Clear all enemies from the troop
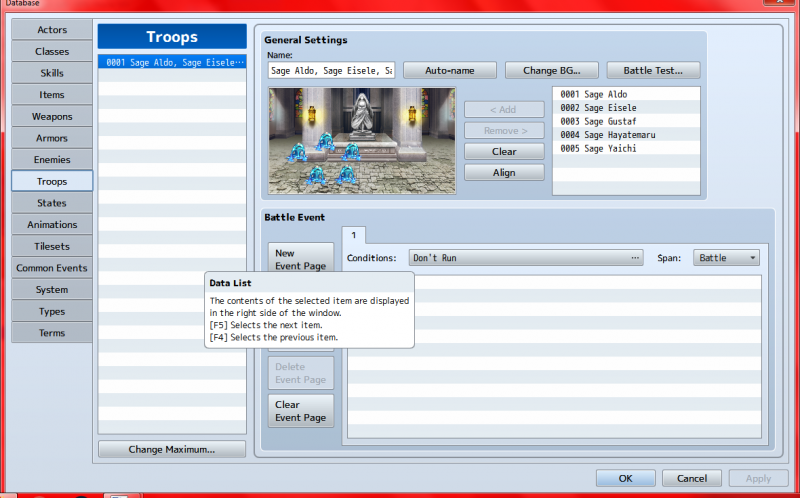This screenshot has width=800, height=498. pyautogui.click(x=504, y=152)
